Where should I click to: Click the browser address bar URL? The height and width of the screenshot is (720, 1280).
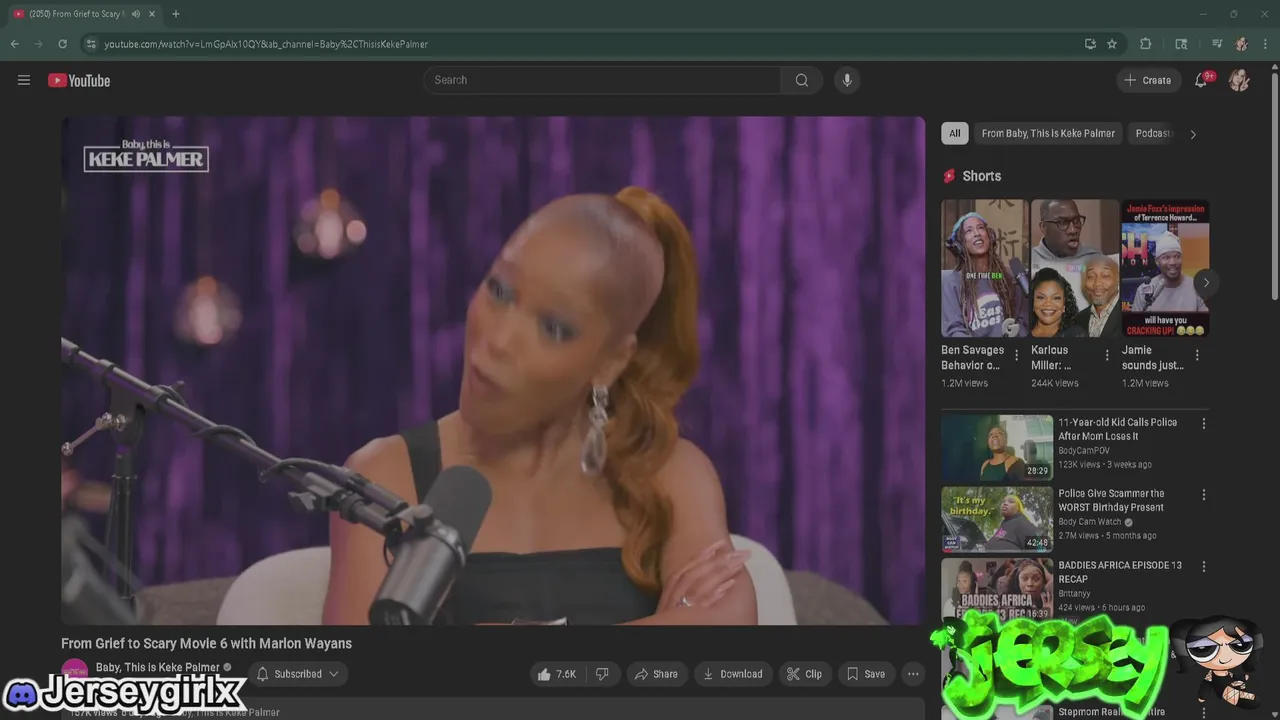[266, 44]
